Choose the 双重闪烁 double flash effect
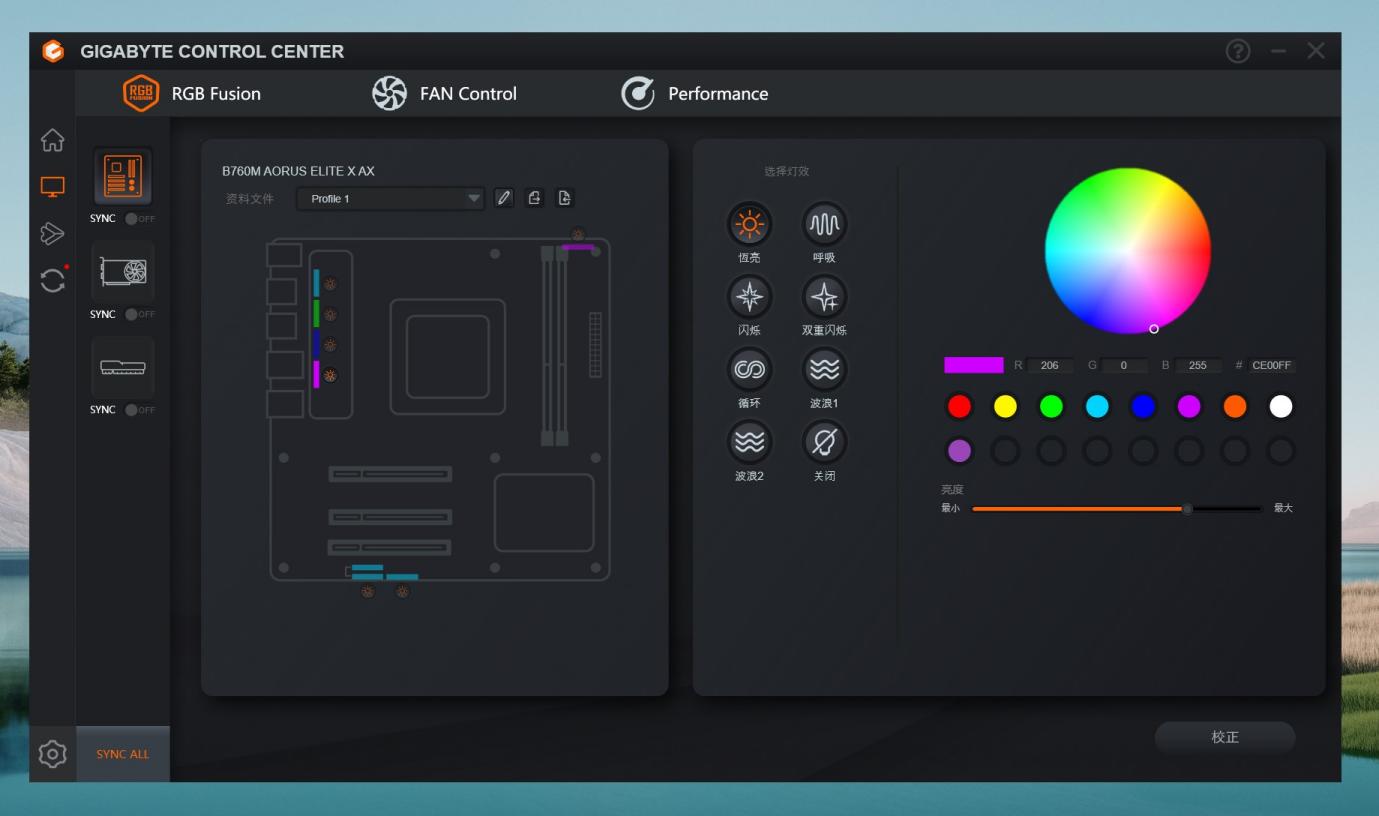 (x=824, y=296)
